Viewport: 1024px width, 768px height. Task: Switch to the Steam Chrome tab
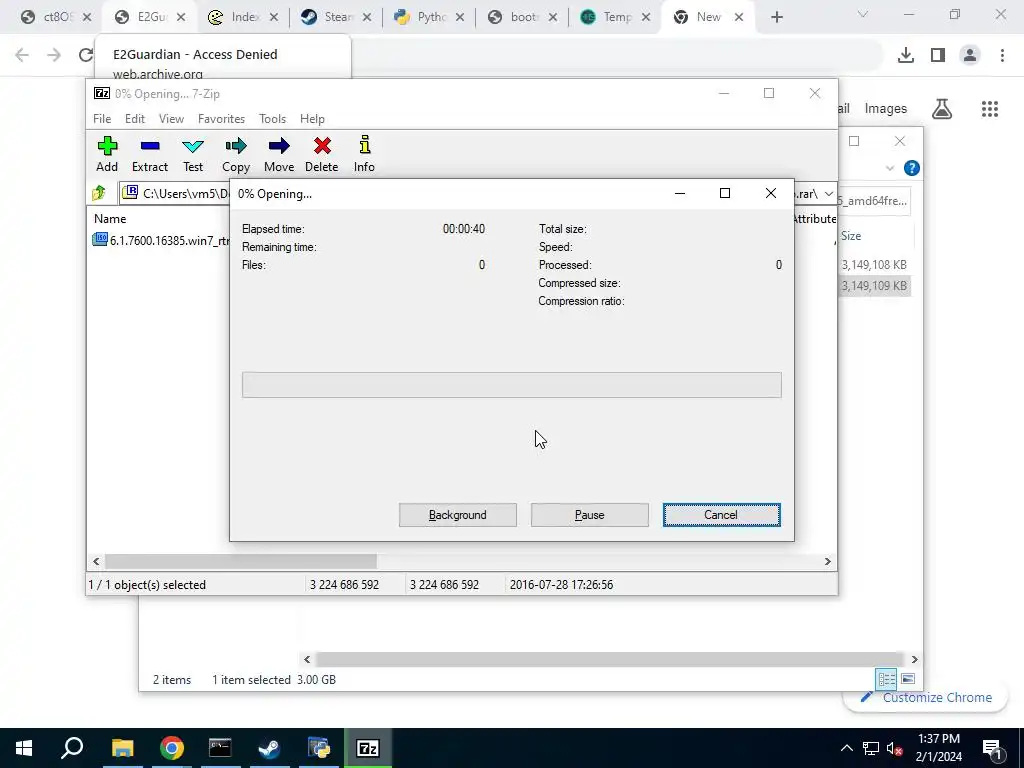pyautogui.click(x=336, y=17)
